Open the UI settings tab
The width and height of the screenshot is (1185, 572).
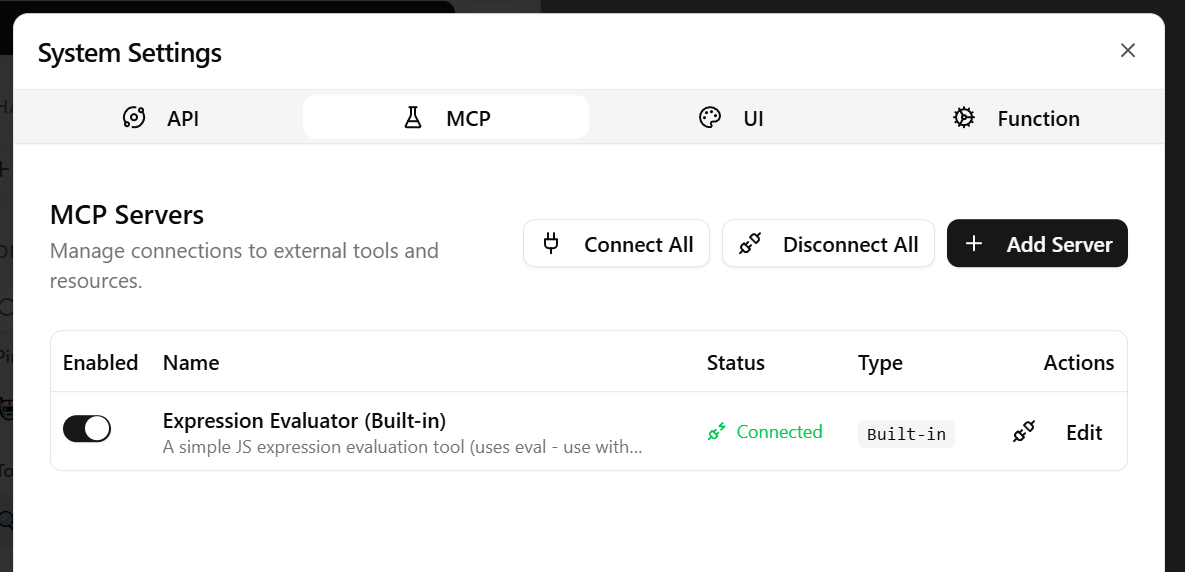click(x=731, y=117)
